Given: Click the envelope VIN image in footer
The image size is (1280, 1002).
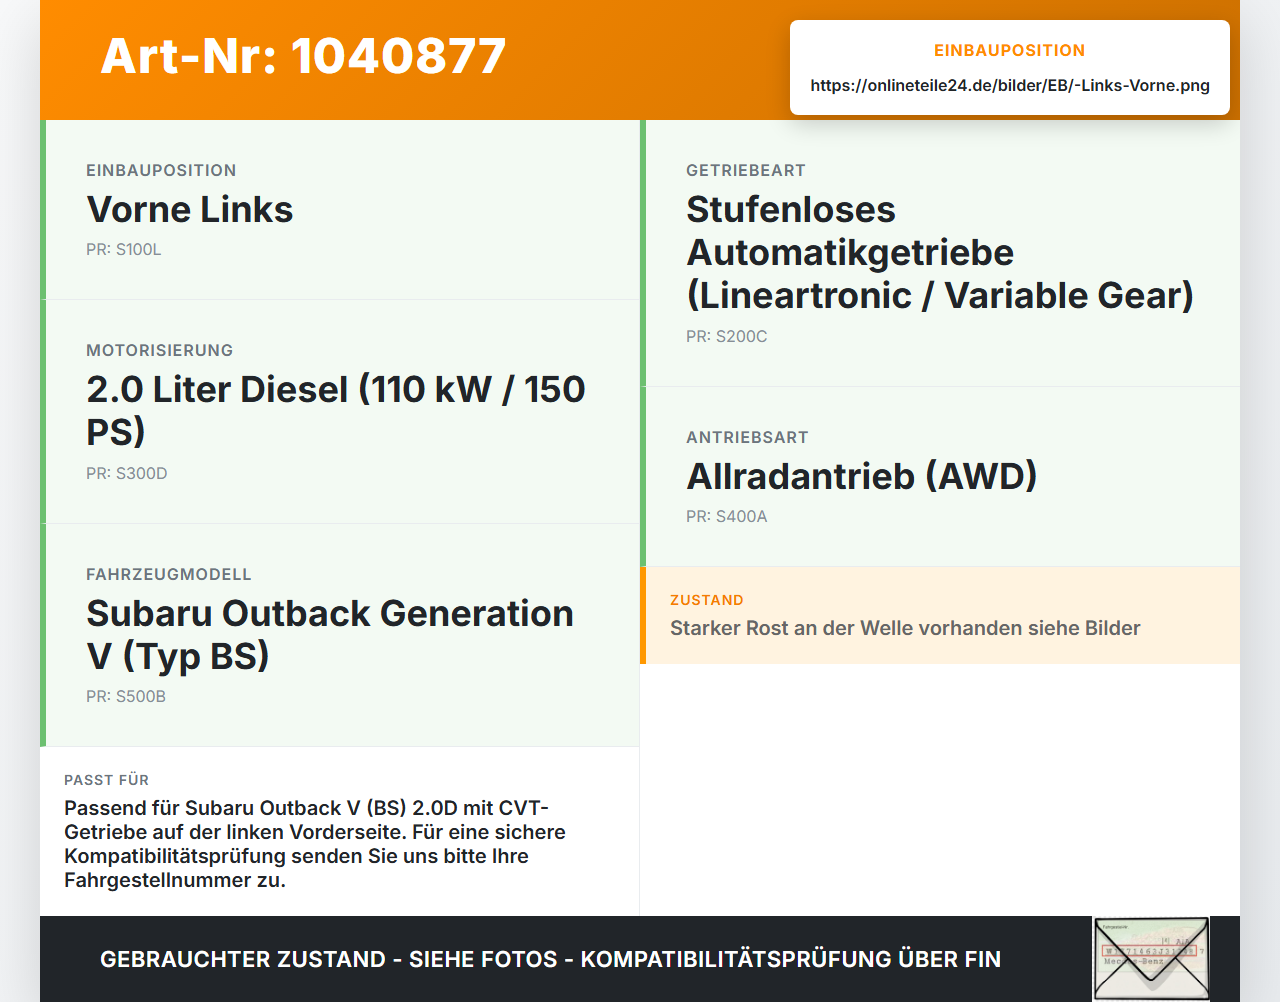Looking at the screenshot, I should coord(1151,959).
